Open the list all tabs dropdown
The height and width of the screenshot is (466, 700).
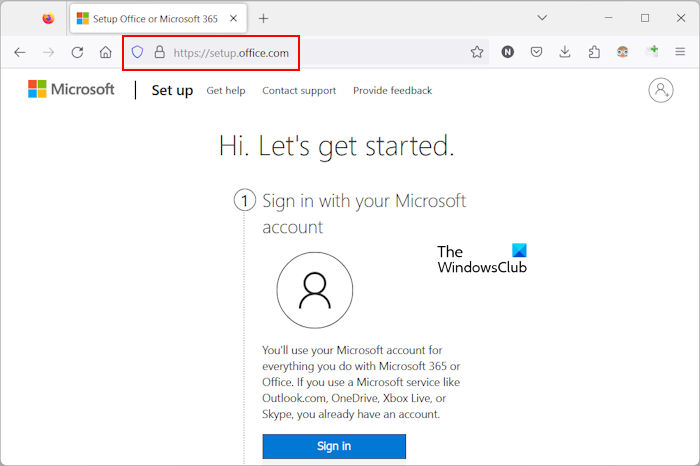coord(542,18)
